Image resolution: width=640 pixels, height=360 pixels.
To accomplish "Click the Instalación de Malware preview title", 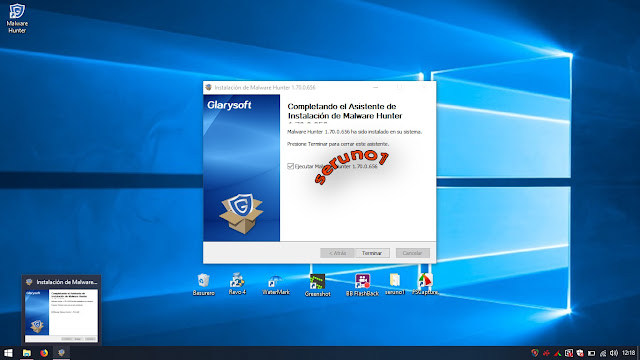I will pyautogui.click(x=67, y=282).
